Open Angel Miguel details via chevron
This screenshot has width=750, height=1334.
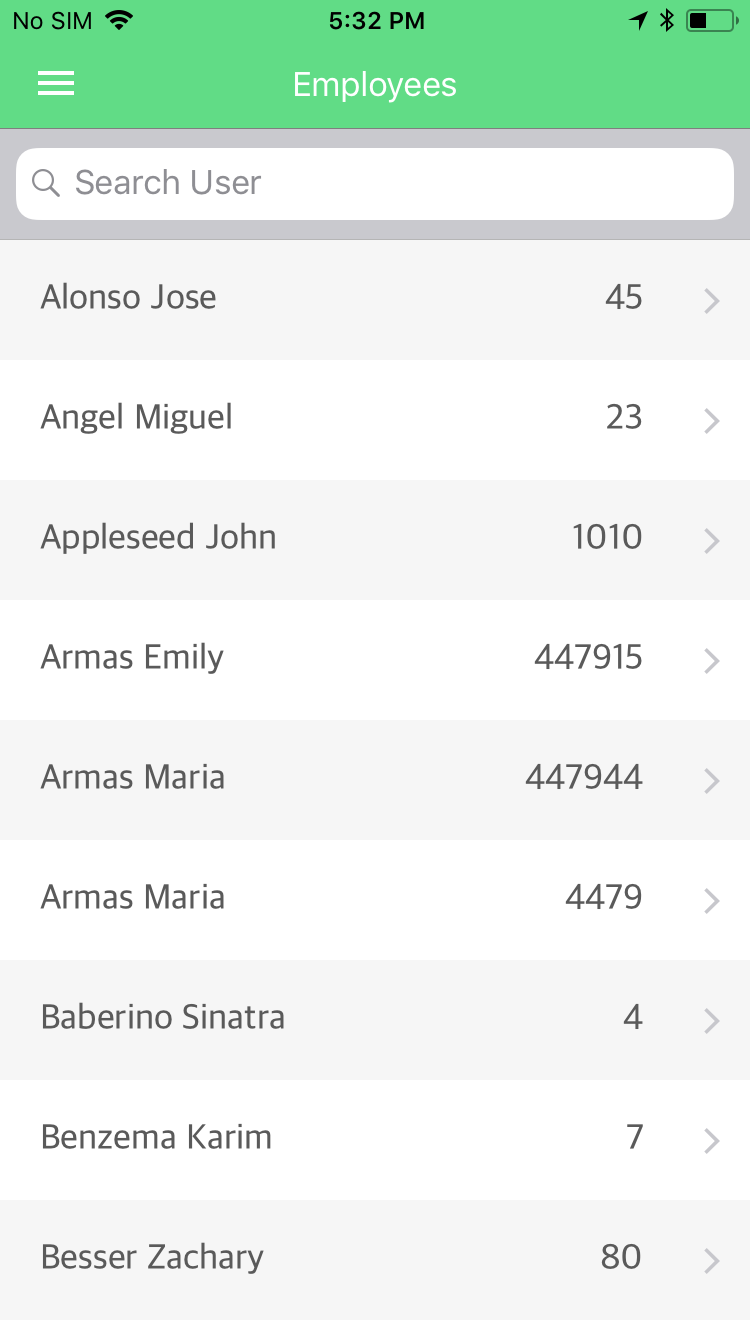click(711, 420)
